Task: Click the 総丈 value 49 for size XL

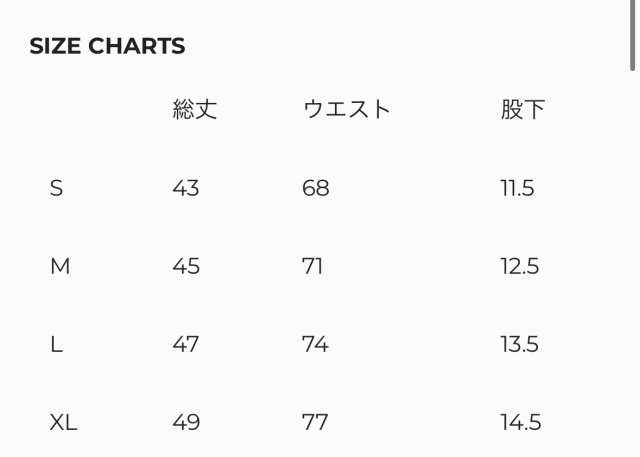Action: click(x=186, y=422)
